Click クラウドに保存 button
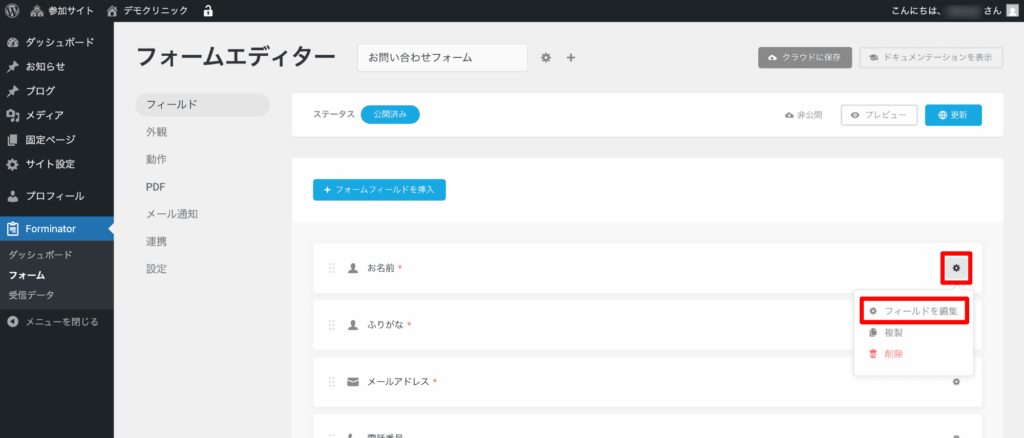 pos(804,58)
